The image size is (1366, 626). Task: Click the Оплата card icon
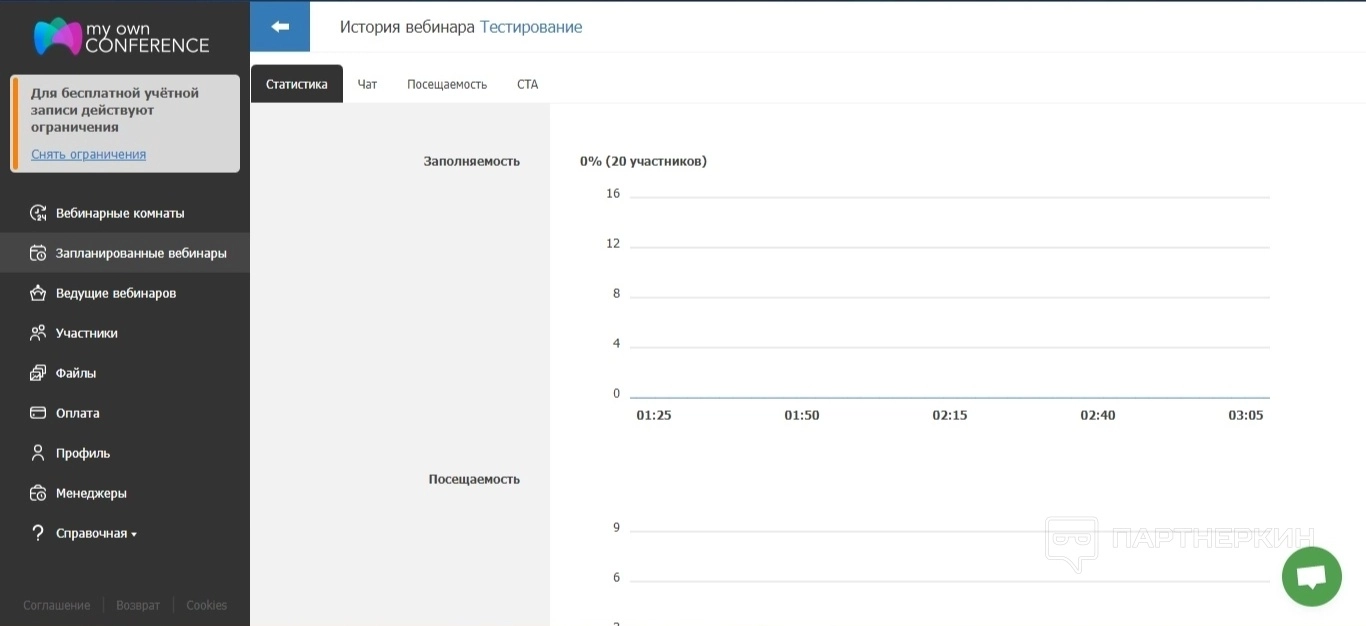(38, 413)
